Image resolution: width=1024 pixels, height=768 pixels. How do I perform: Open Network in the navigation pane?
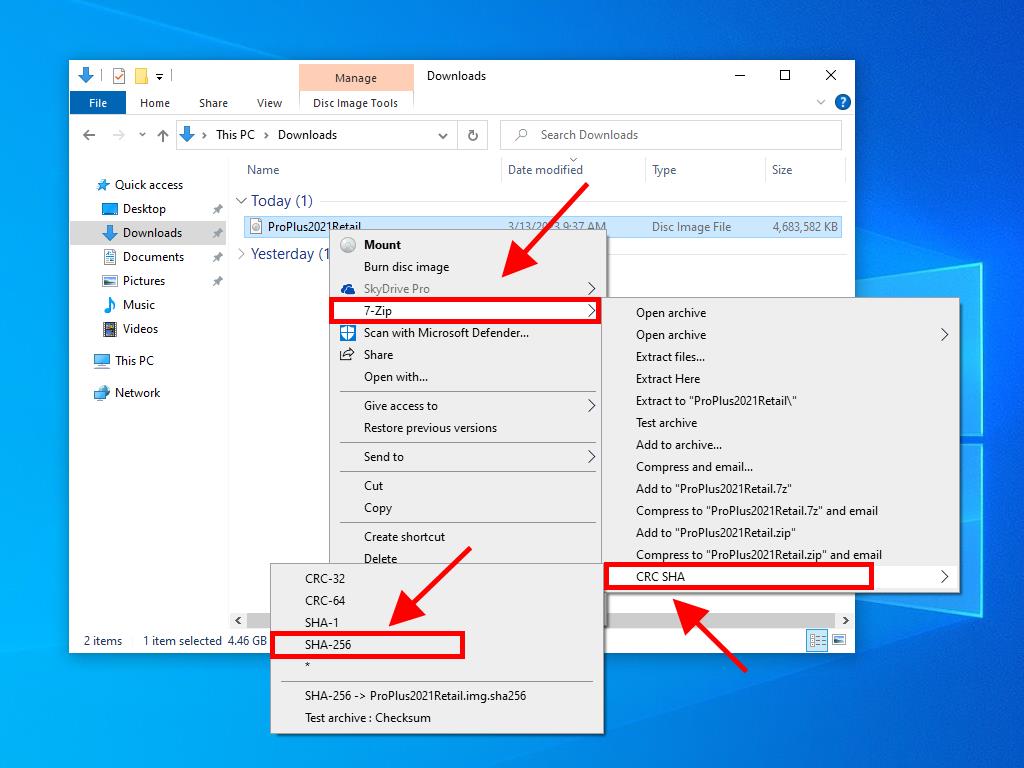click(137, 393)
